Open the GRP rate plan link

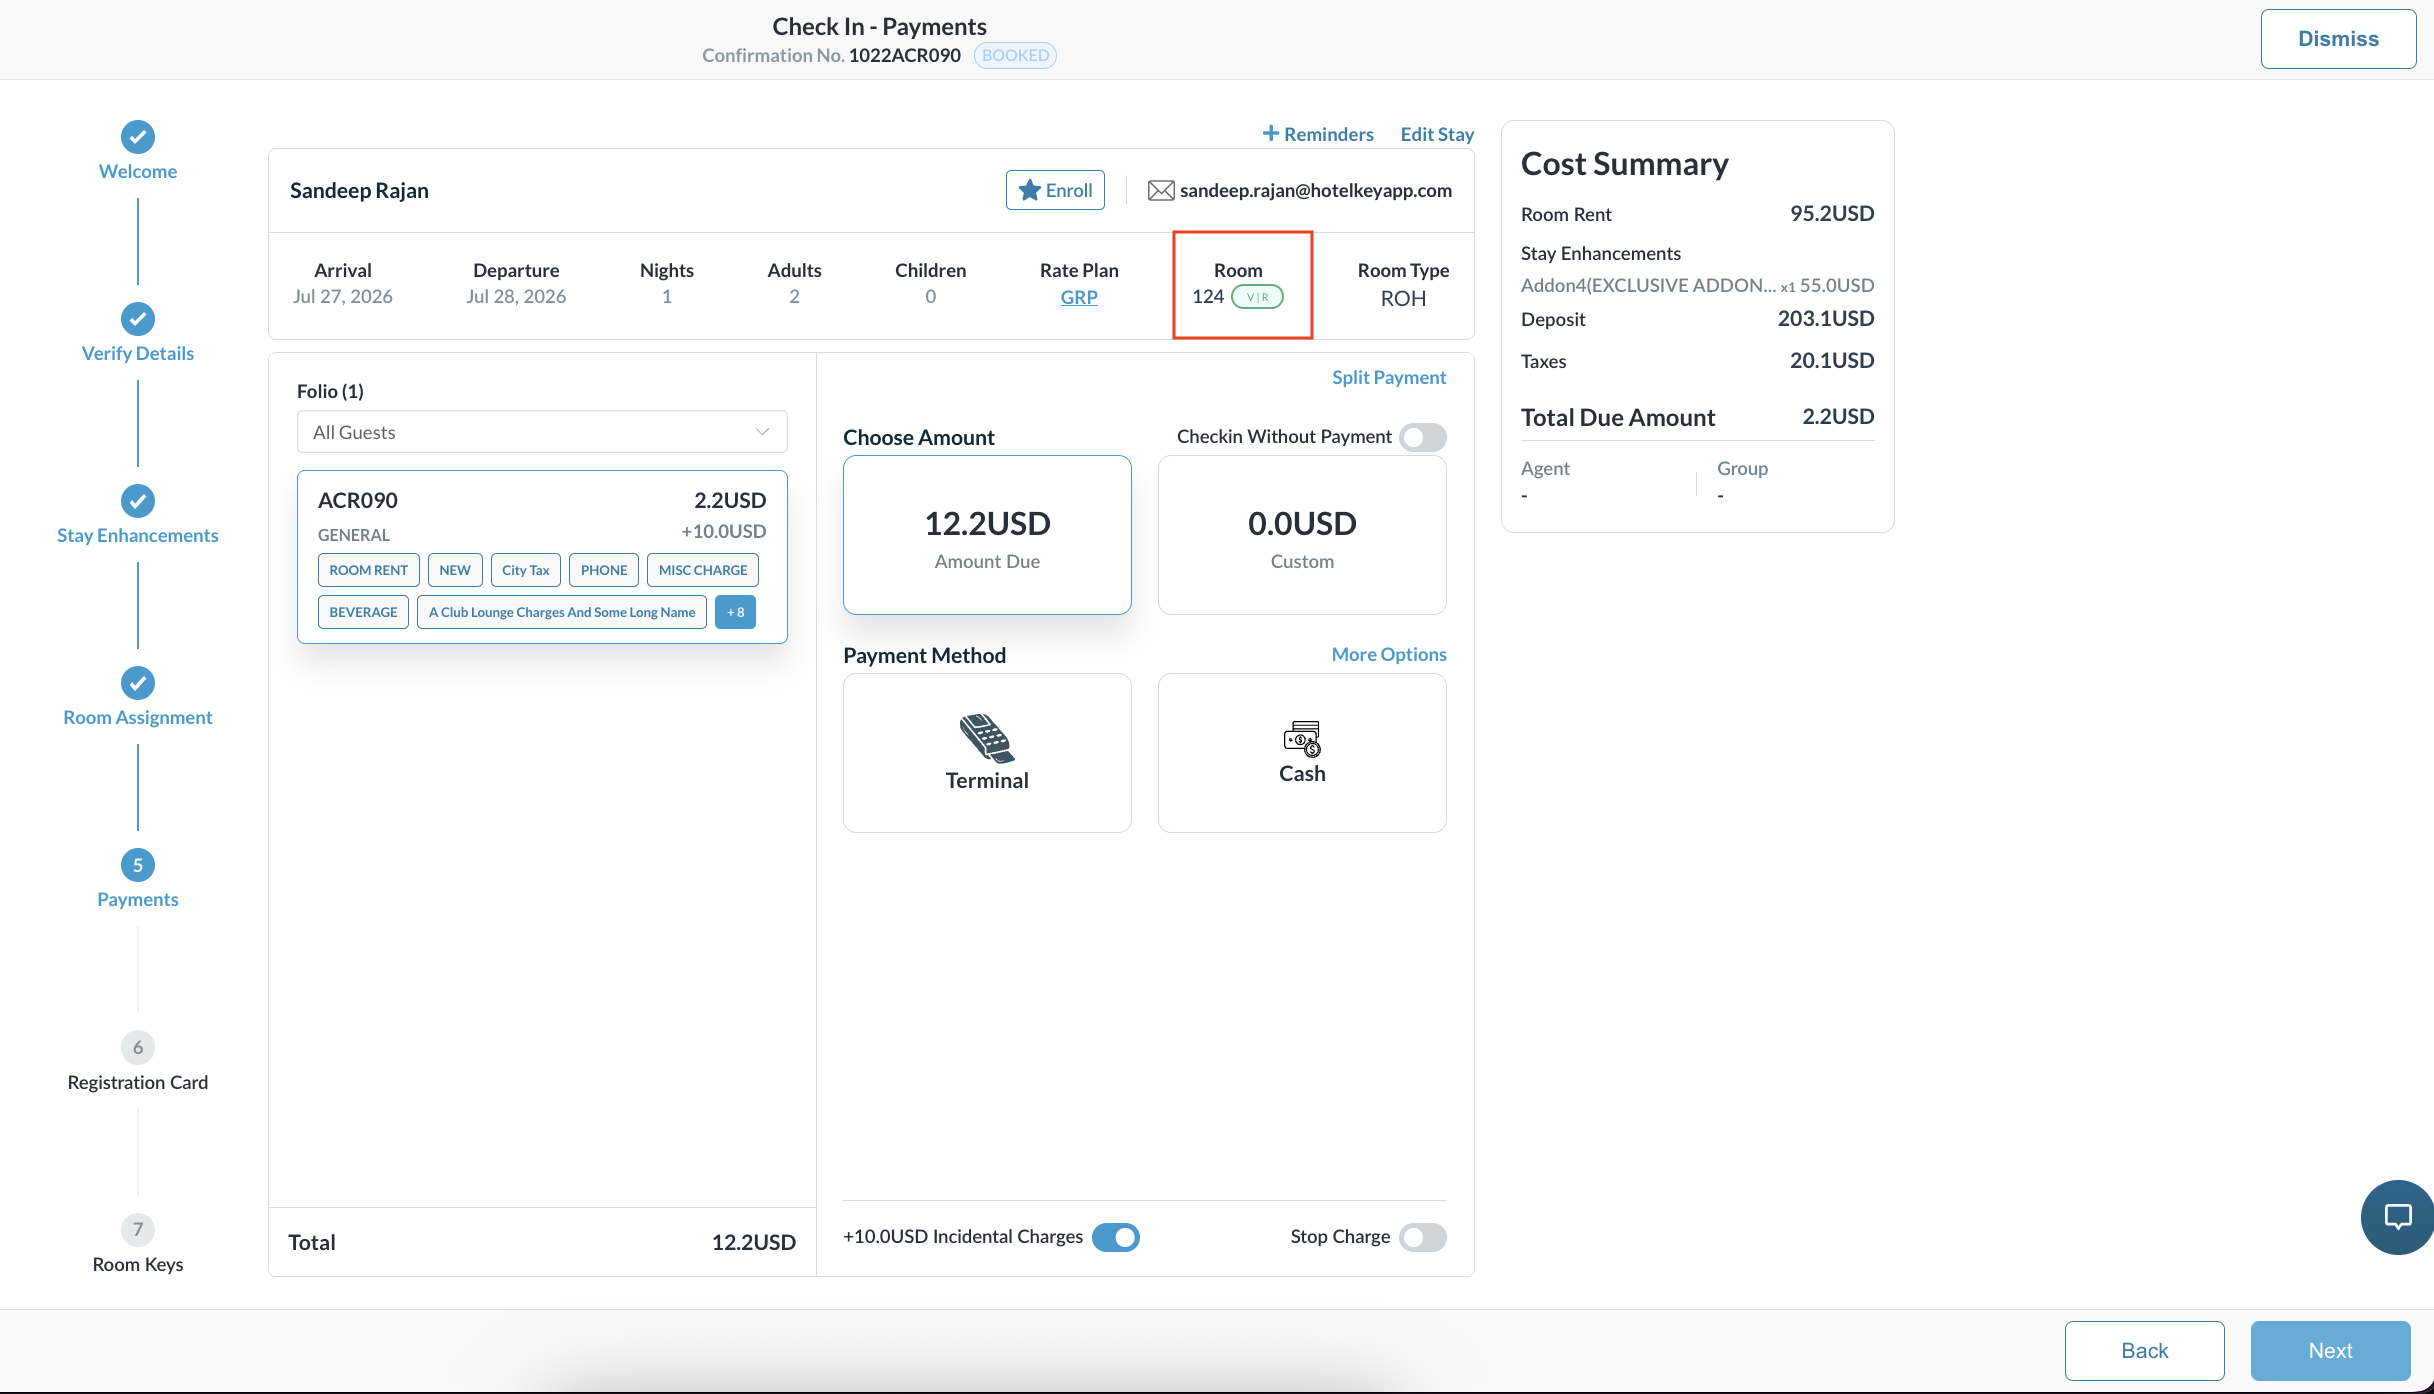pyautogui.click(x=1079, y=297)
